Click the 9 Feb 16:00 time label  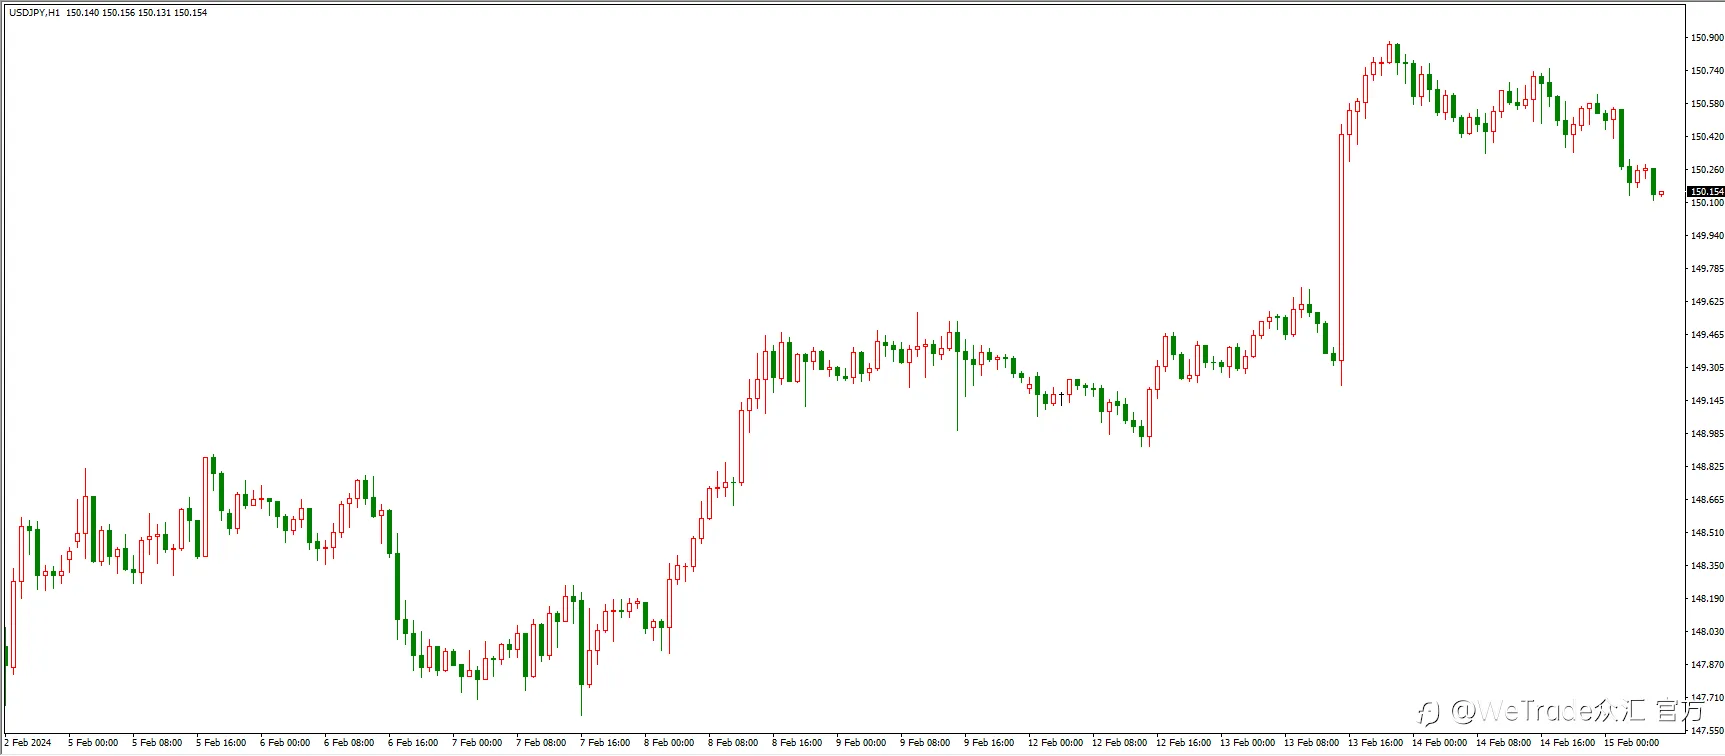989,743
